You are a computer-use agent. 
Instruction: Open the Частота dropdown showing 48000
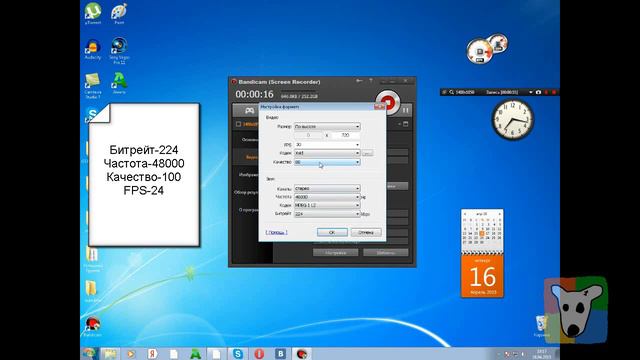click(x=327, y=197)
